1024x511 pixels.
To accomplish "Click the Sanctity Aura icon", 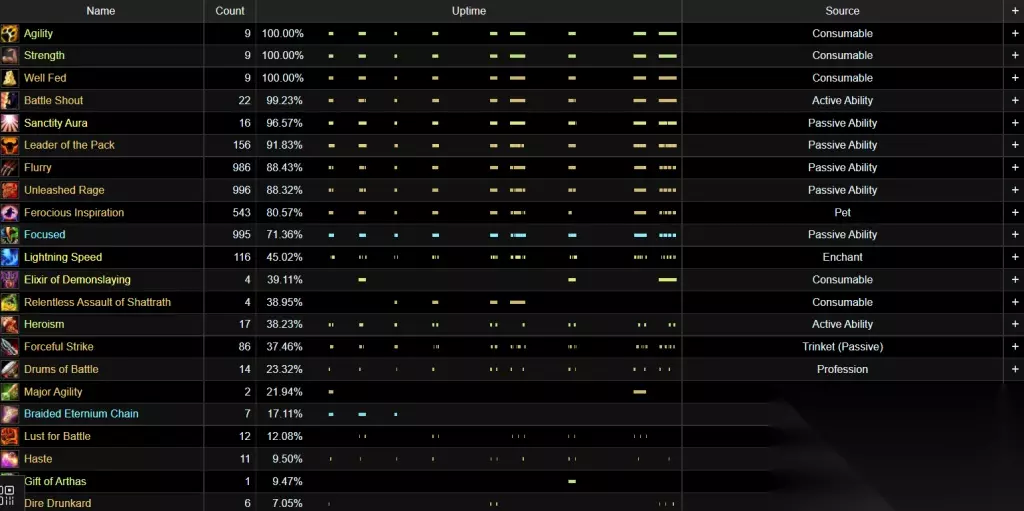I will (9, 123).
